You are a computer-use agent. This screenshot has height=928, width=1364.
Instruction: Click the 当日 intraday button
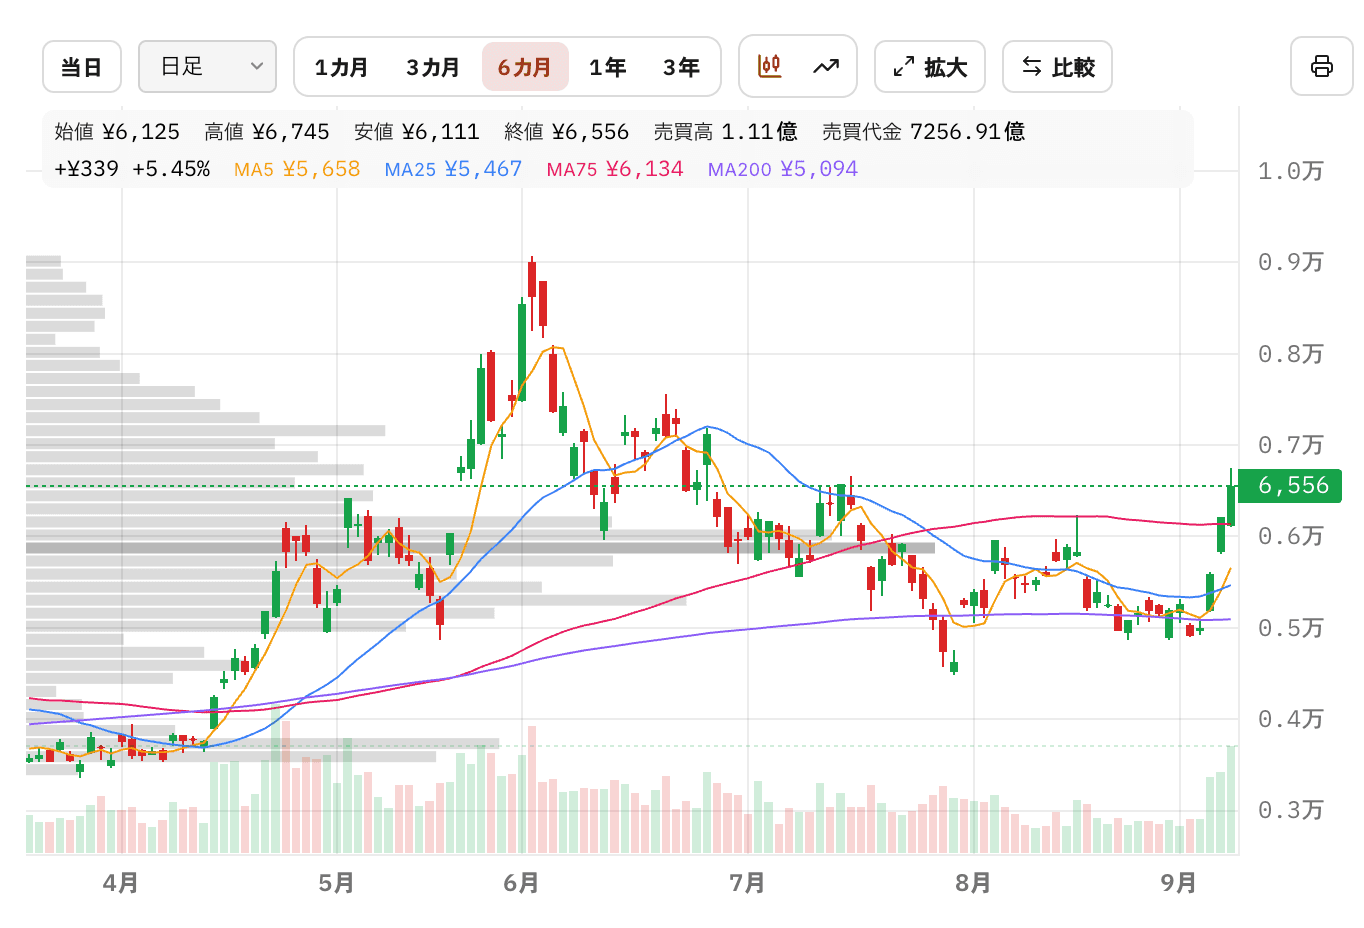(82, 67)
